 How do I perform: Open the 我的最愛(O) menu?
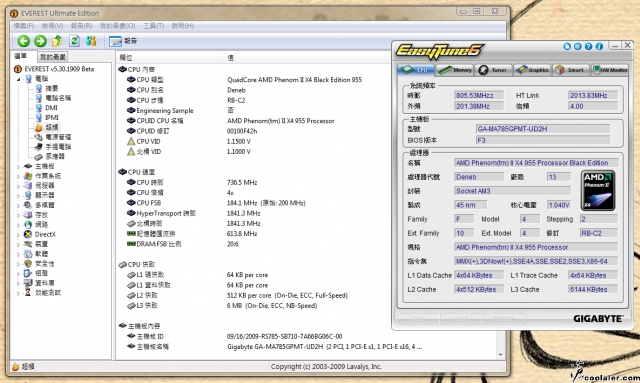click(x=118, y=26)
